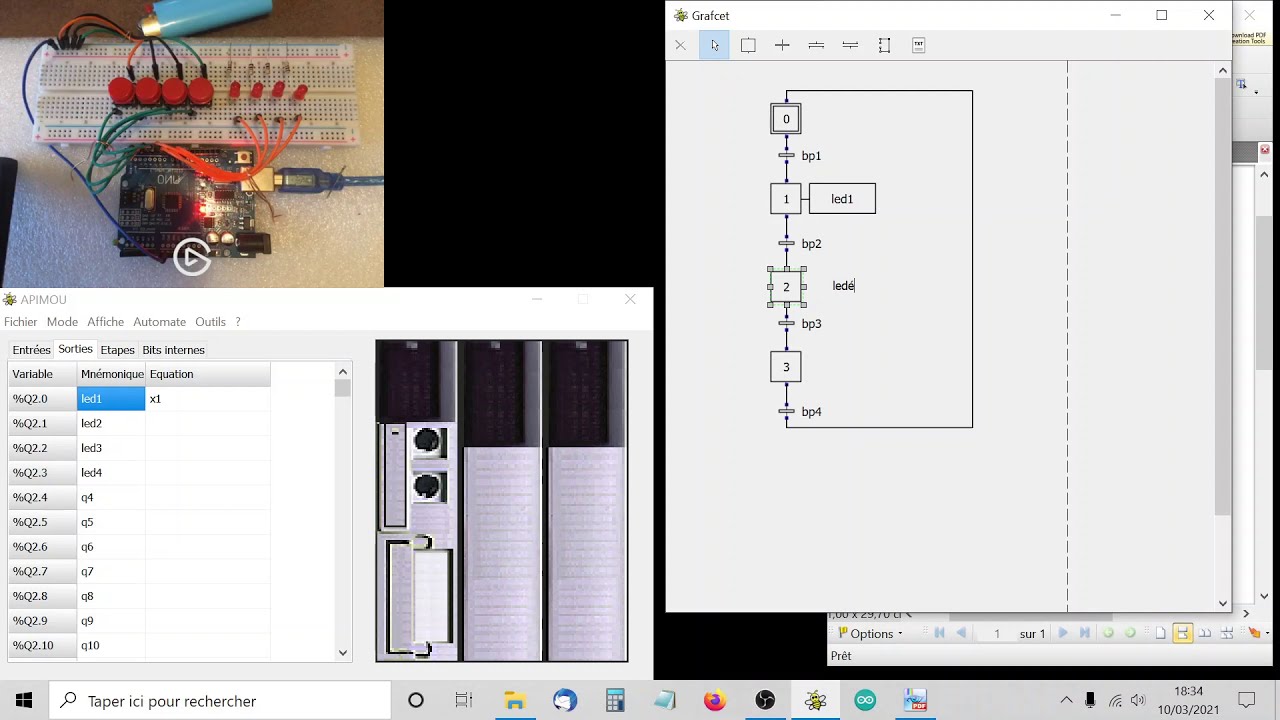Open the Mode menu in APIMOU

[x=62, y=321]
